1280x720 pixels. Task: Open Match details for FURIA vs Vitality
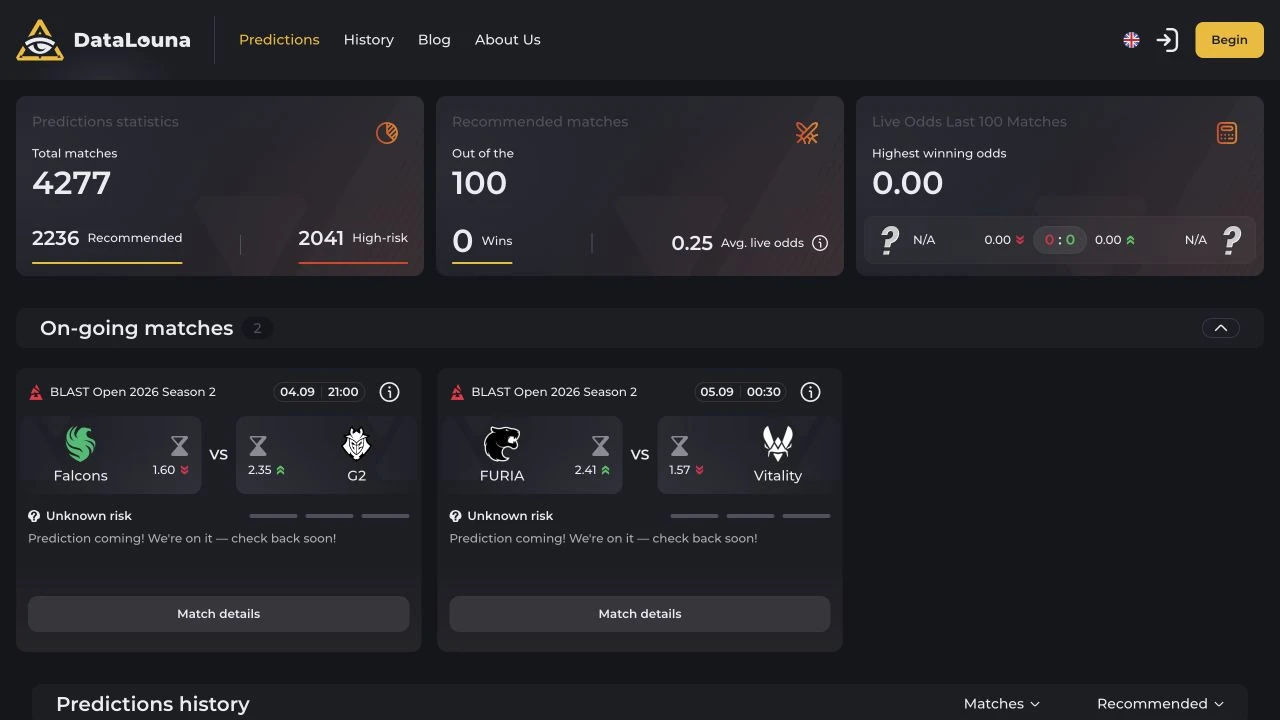tap(640, 614)
